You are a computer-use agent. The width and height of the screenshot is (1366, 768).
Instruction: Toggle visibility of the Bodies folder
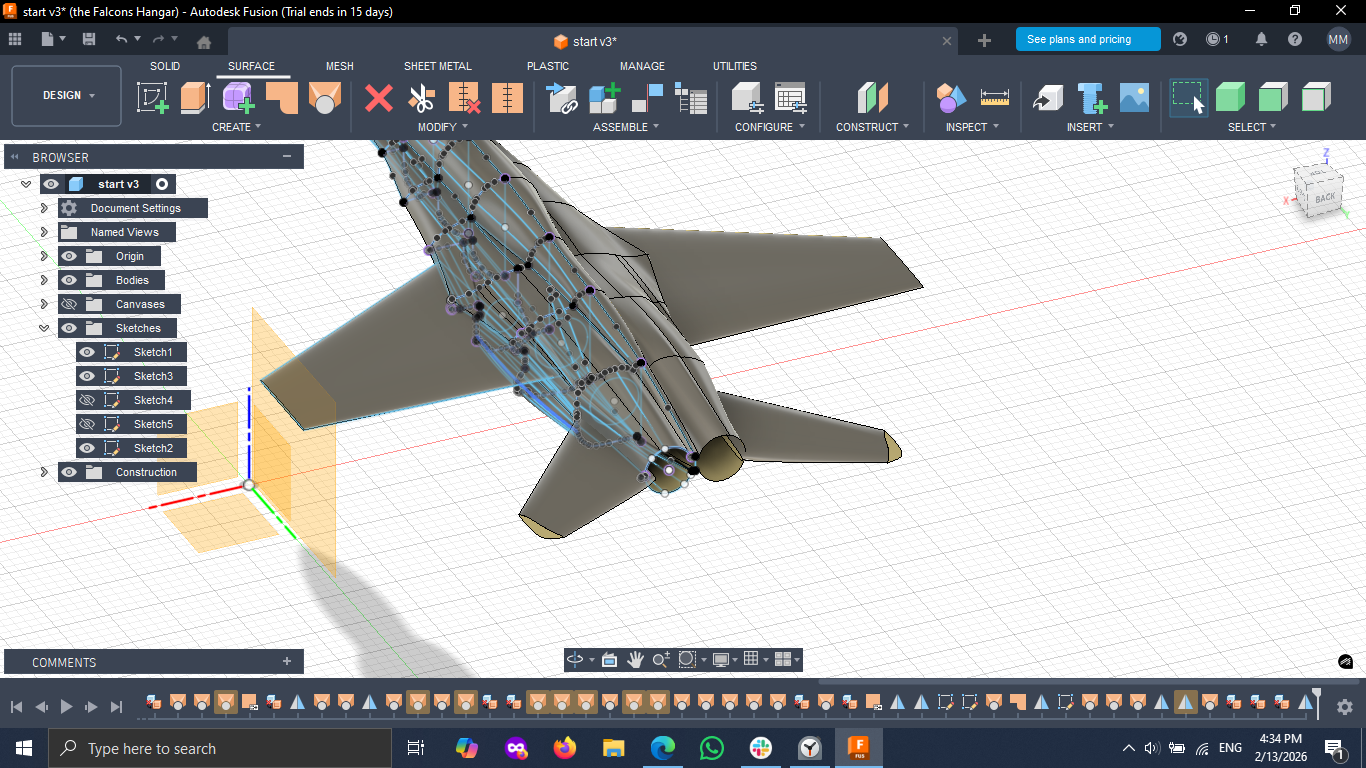(x=69, y=280)
